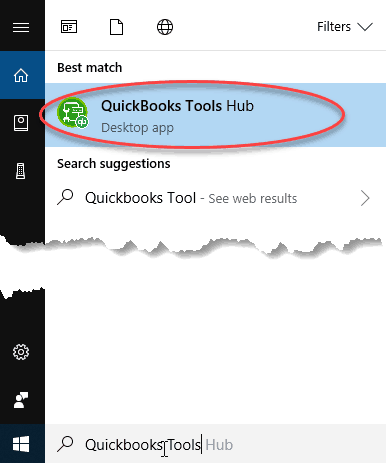Click the tower devices icon in the sidebar

tap(21, 171)
